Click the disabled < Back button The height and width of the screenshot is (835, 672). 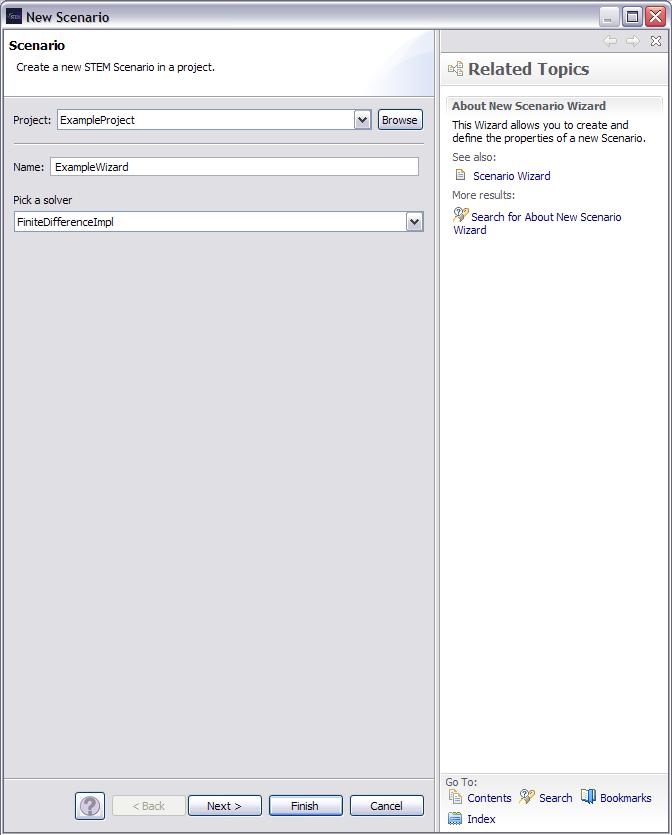(x=149, y=806)
